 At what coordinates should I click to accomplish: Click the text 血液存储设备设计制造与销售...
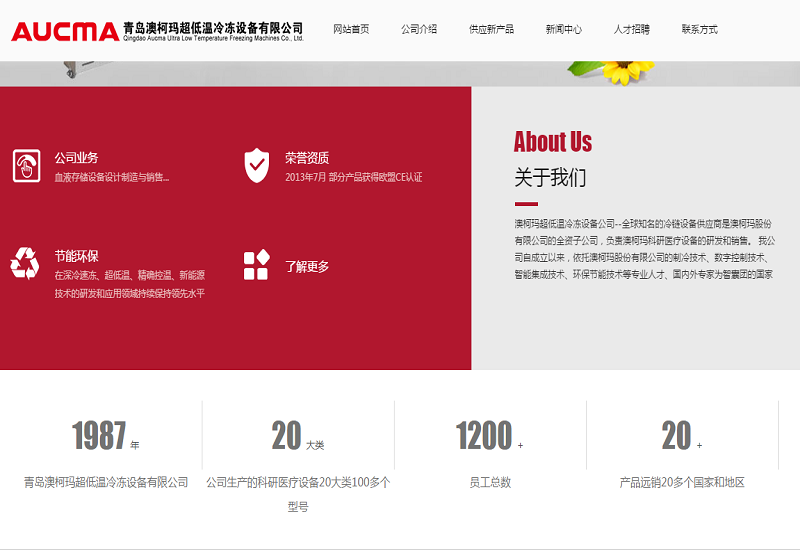[112, 178]
